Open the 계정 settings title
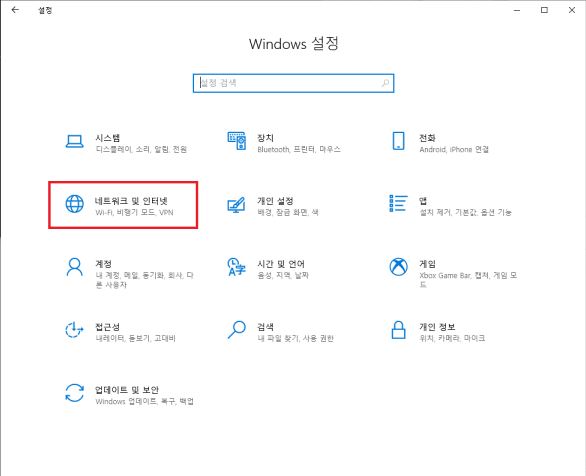This screenshot has width=586, height=476. tap(104, 264)
